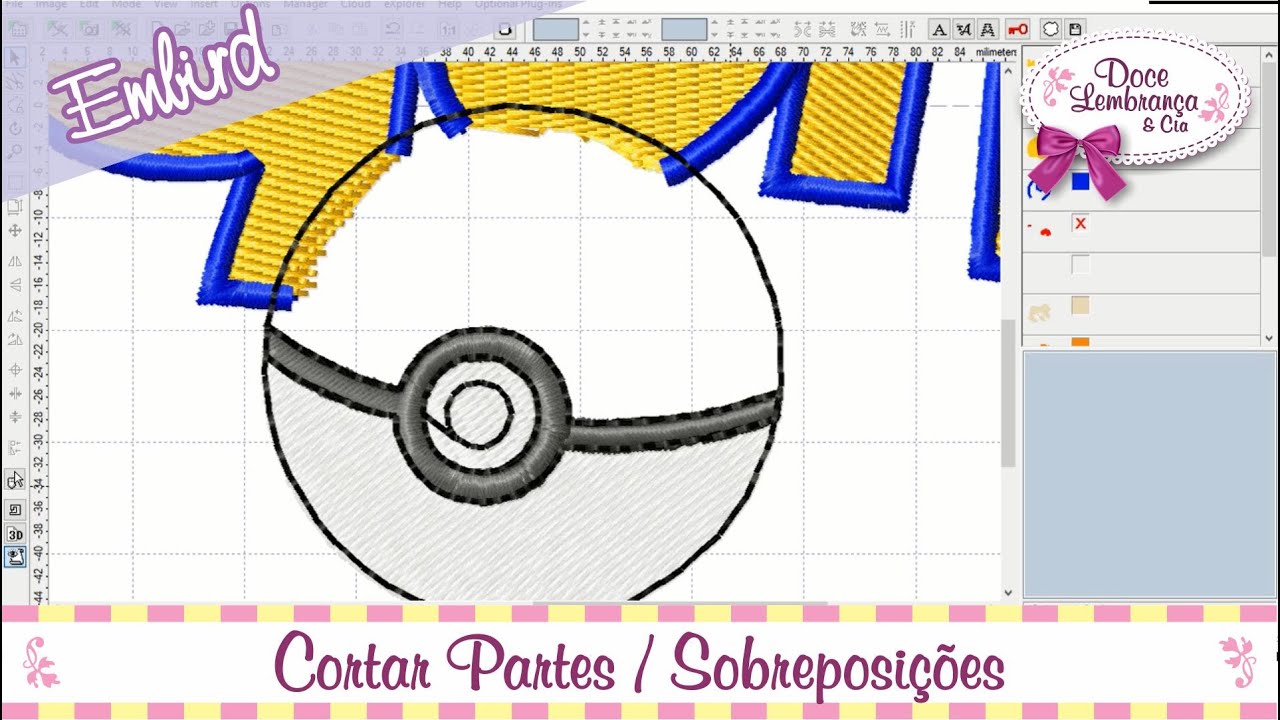Click the crosshair center icon in left toolbar
Image resolution: width=1280 pixels, height=720 pixels.
pos(15,370)
